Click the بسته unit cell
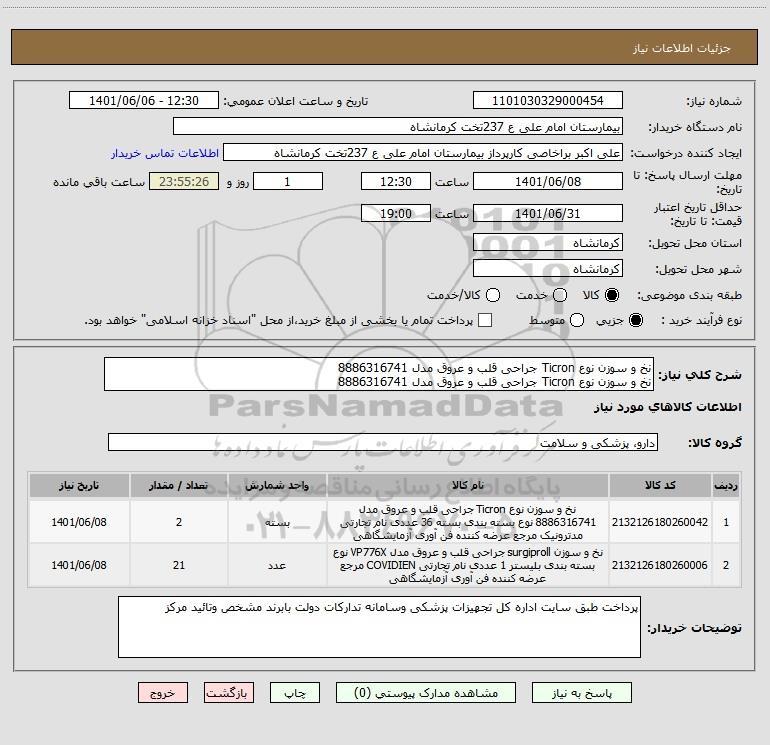The width and height of the screenshot is (770, 745). pos(277,522)
